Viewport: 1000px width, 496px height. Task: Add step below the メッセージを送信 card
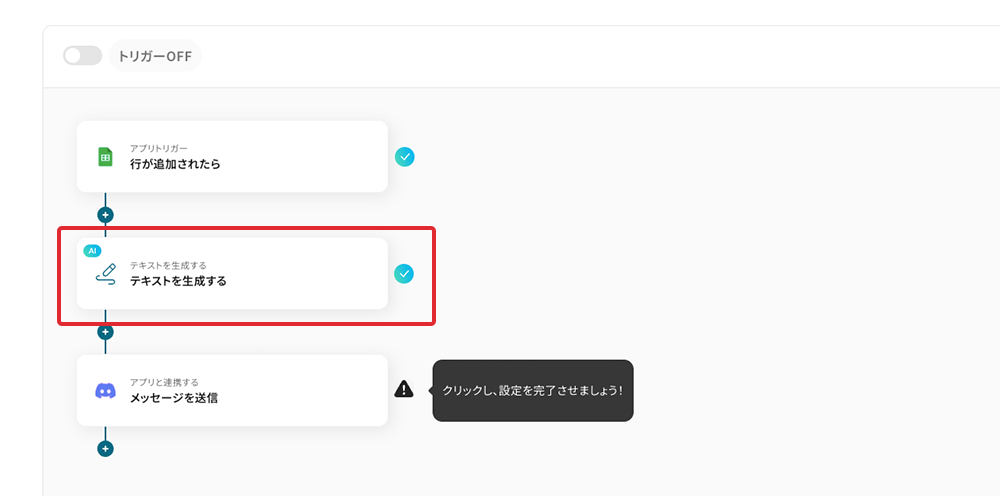[x=105, y=449]
